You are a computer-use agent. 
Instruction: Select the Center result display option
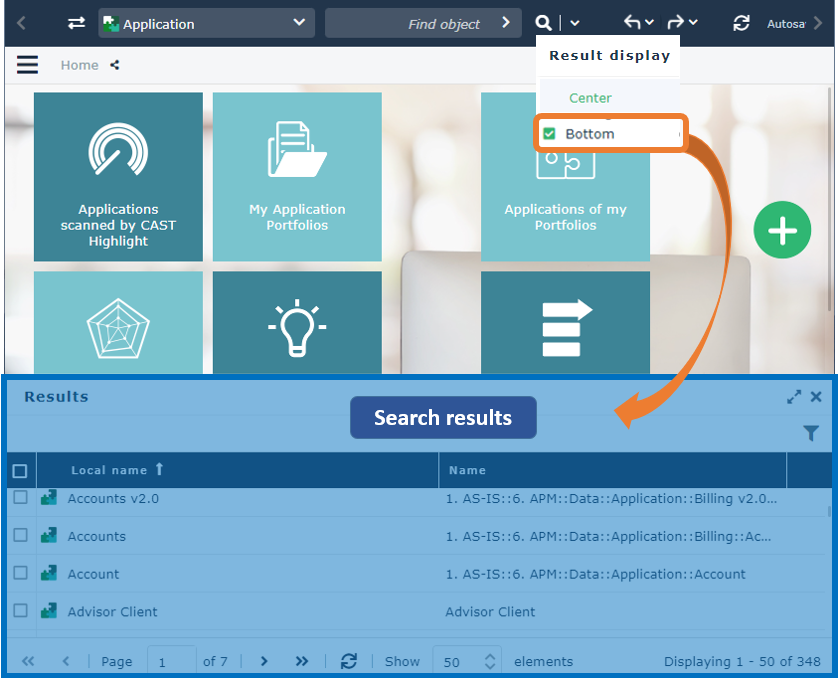point(590,98)
